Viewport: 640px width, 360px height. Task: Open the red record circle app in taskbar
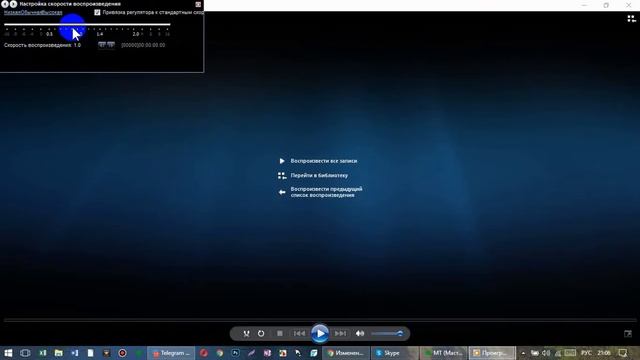(x=122, y=353)
